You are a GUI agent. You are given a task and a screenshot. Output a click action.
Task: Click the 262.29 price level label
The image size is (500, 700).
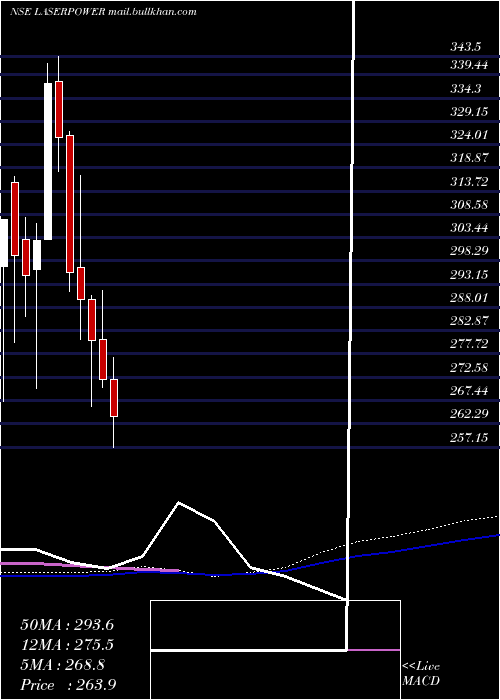coord(469,414)
